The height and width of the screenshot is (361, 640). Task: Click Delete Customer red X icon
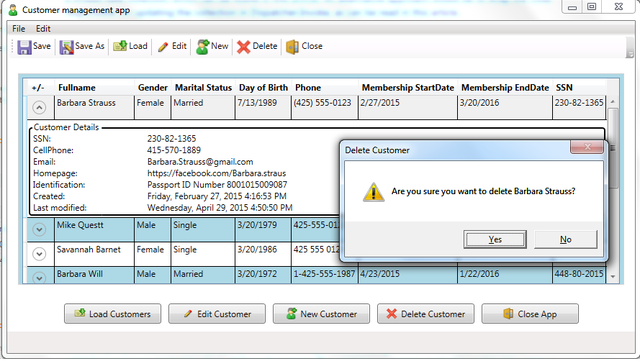coord(391,314)
